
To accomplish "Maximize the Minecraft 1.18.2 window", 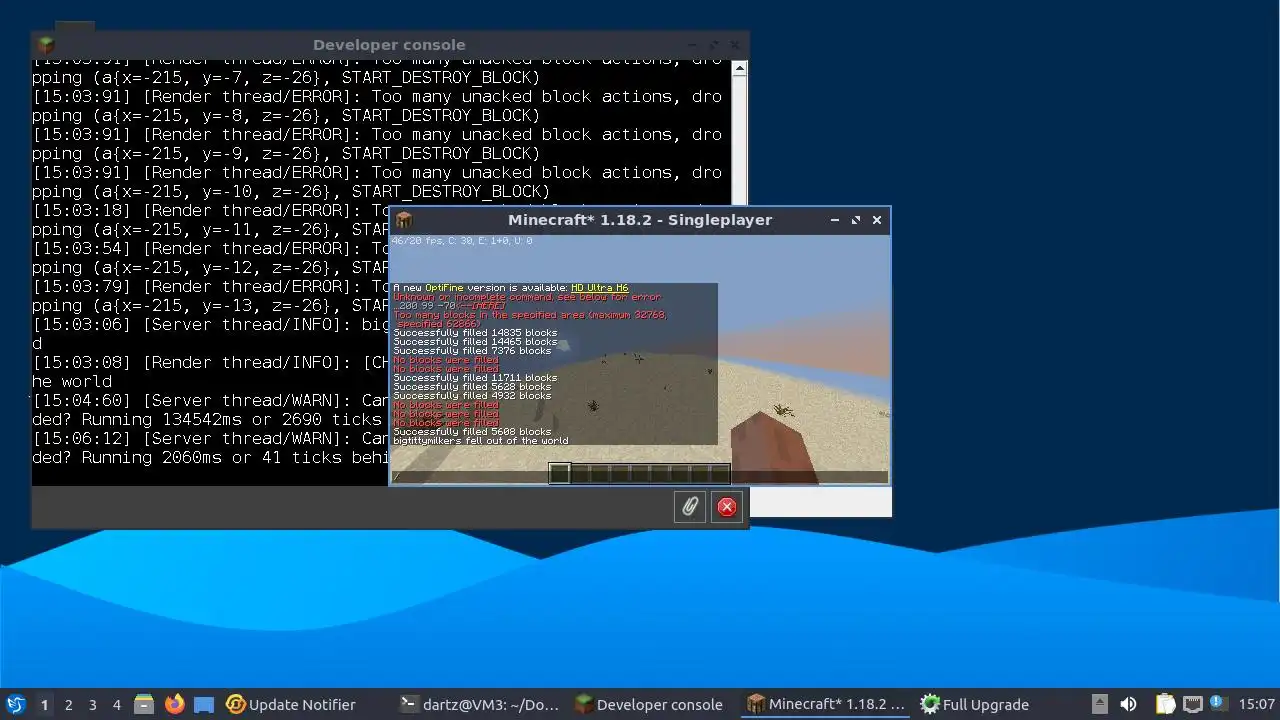I will coord(856,220).
